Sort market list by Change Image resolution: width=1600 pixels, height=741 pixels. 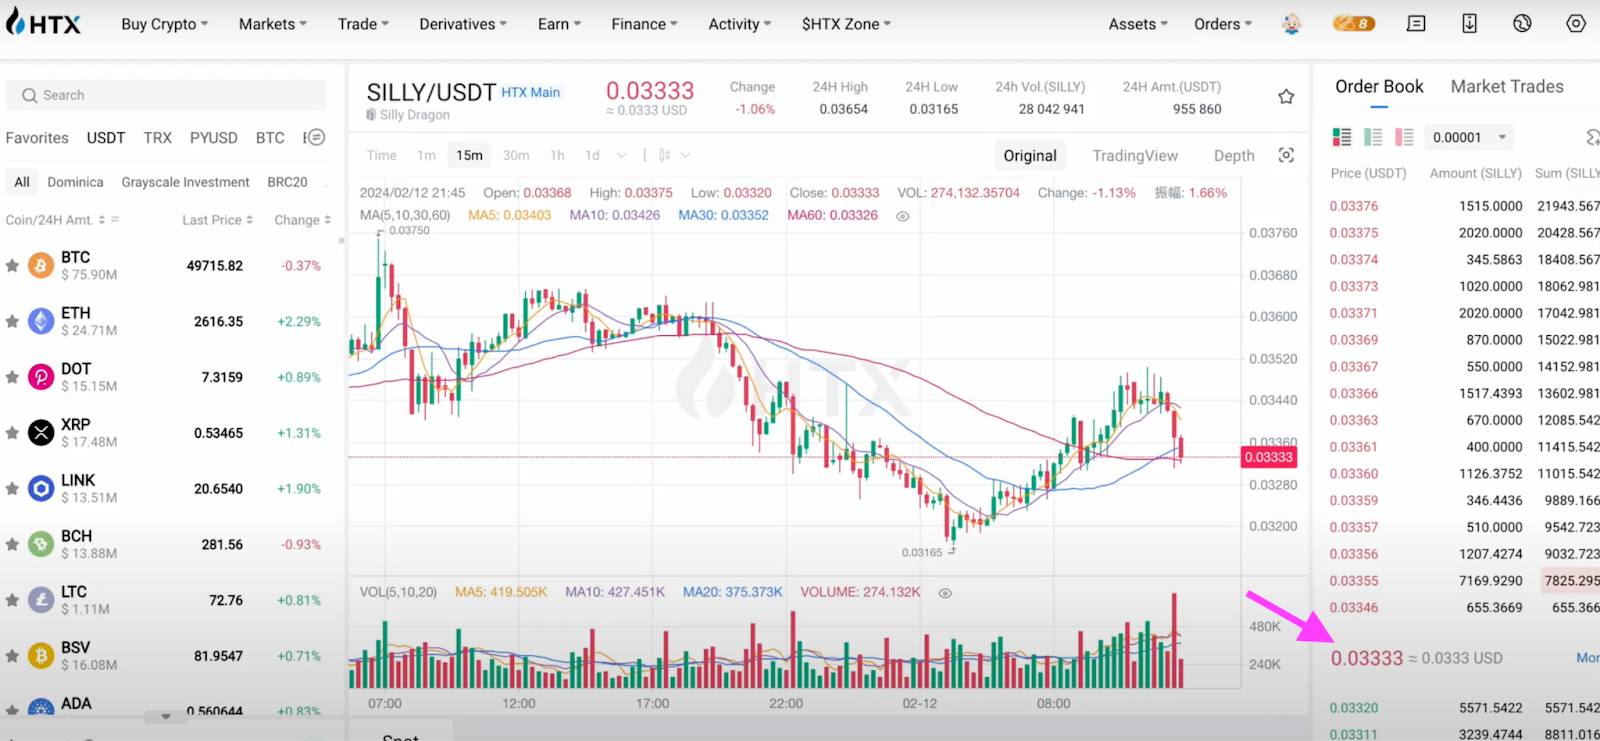pos(302,220)
